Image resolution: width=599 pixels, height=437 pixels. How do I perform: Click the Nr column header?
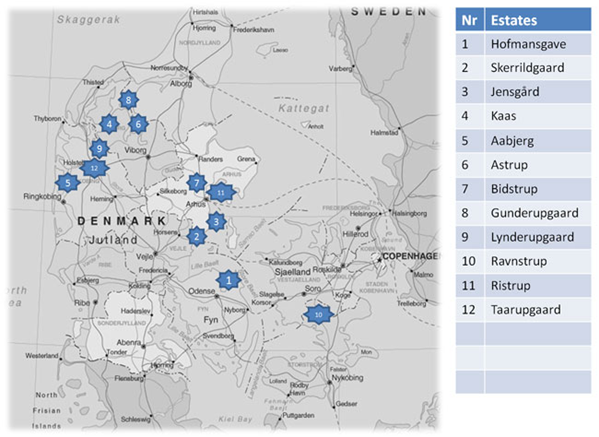469,19
